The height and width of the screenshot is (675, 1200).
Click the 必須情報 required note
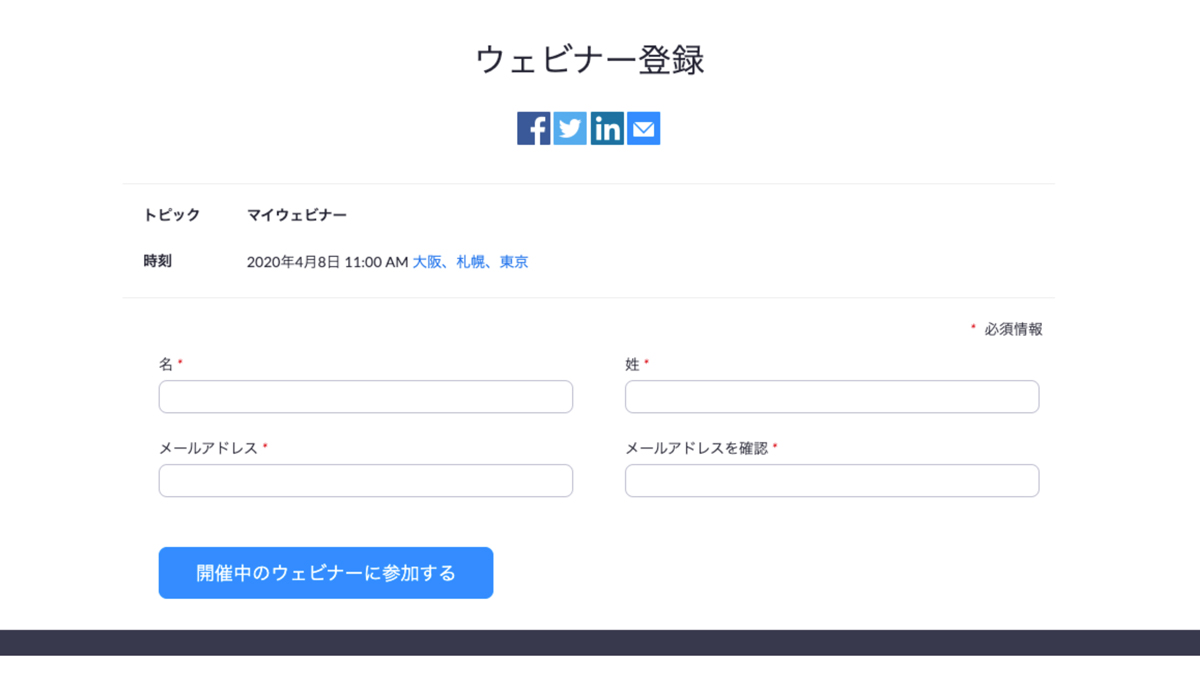tap(1014, 329)
